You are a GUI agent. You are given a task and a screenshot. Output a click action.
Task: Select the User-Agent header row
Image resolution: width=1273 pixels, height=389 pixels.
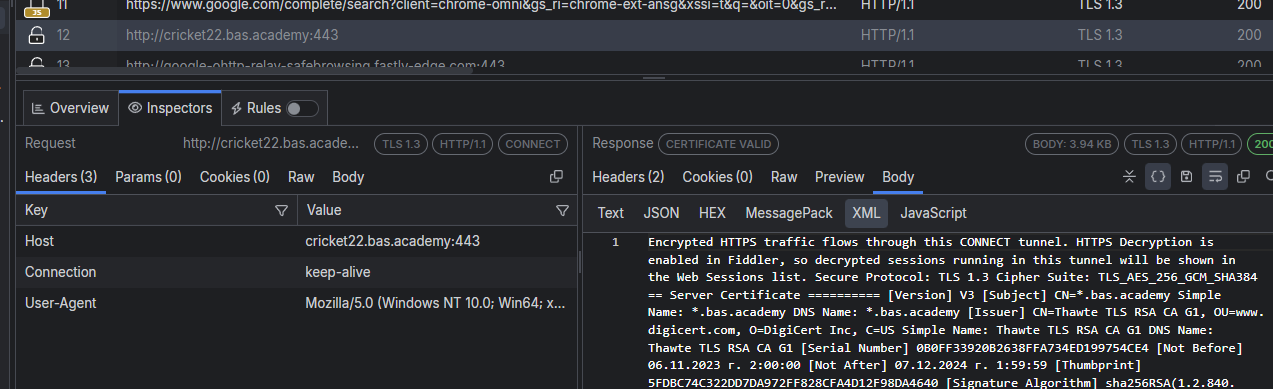(297, 303)
